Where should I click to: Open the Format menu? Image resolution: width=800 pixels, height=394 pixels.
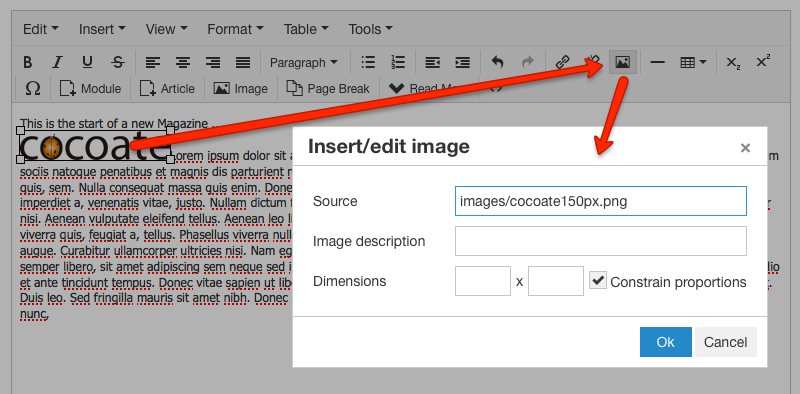[235, 29]
